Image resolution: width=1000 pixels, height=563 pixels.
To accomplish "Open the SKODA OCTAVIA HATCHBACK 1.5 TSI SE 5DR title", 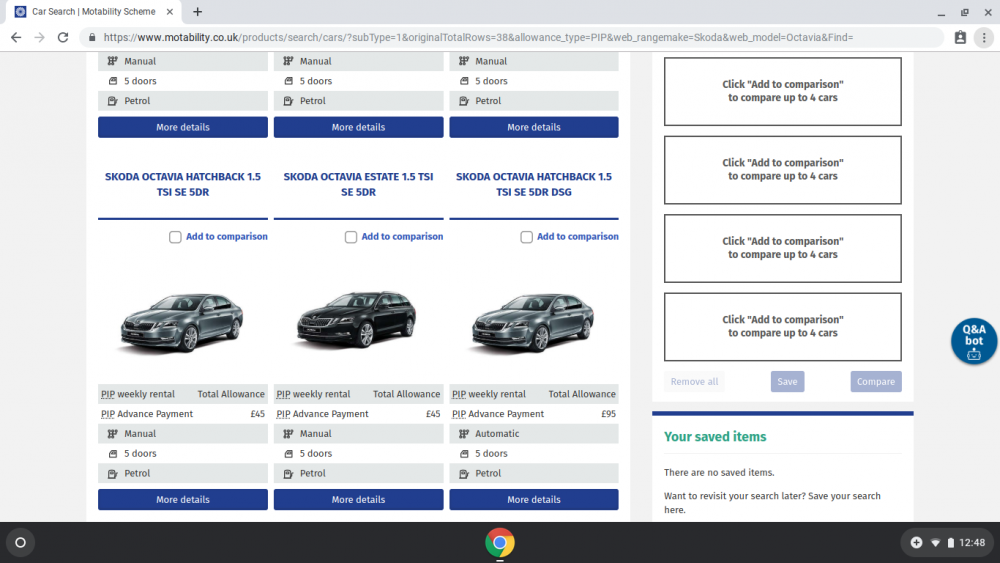I will point(183,184).
